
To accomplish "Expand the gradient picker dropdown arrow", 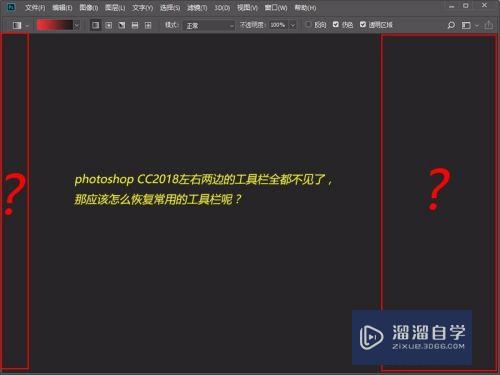I will pyautogui.click(x=77, y=25).
